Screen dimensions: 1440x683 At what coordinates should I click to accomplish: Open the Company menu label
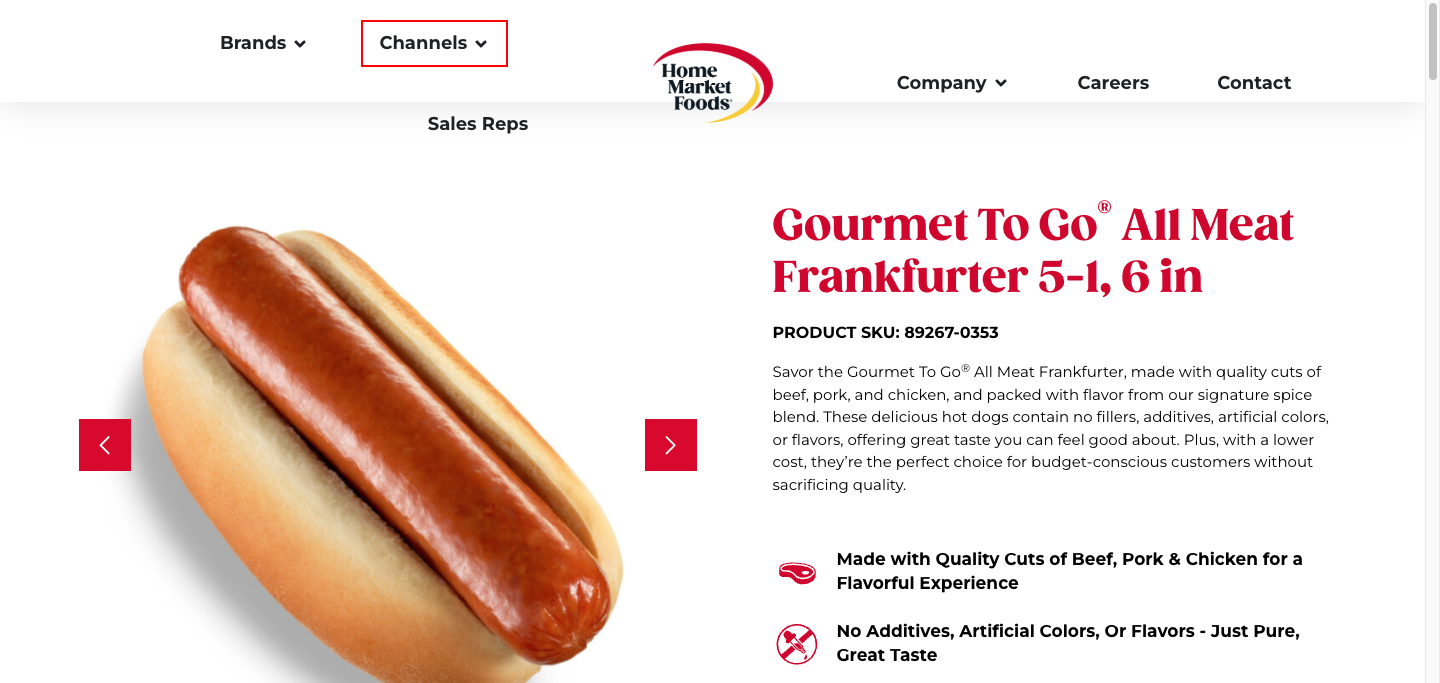click(x=941, y=83)
